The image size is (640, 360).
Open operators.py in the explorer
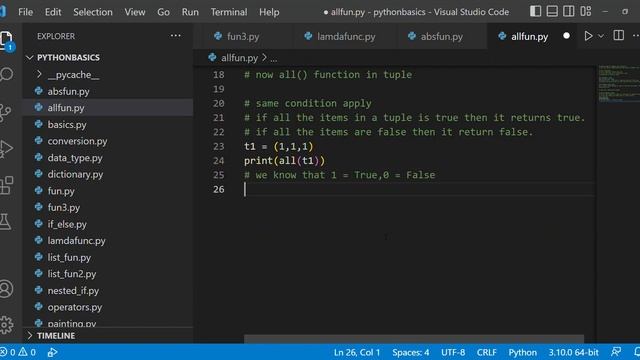(75, 307)
